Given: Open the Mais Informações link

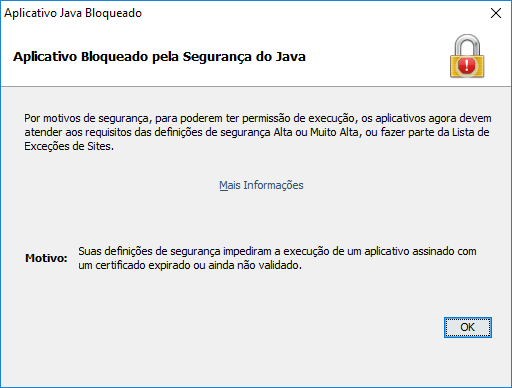Looking at the screenshot, I should pos(261,185).
